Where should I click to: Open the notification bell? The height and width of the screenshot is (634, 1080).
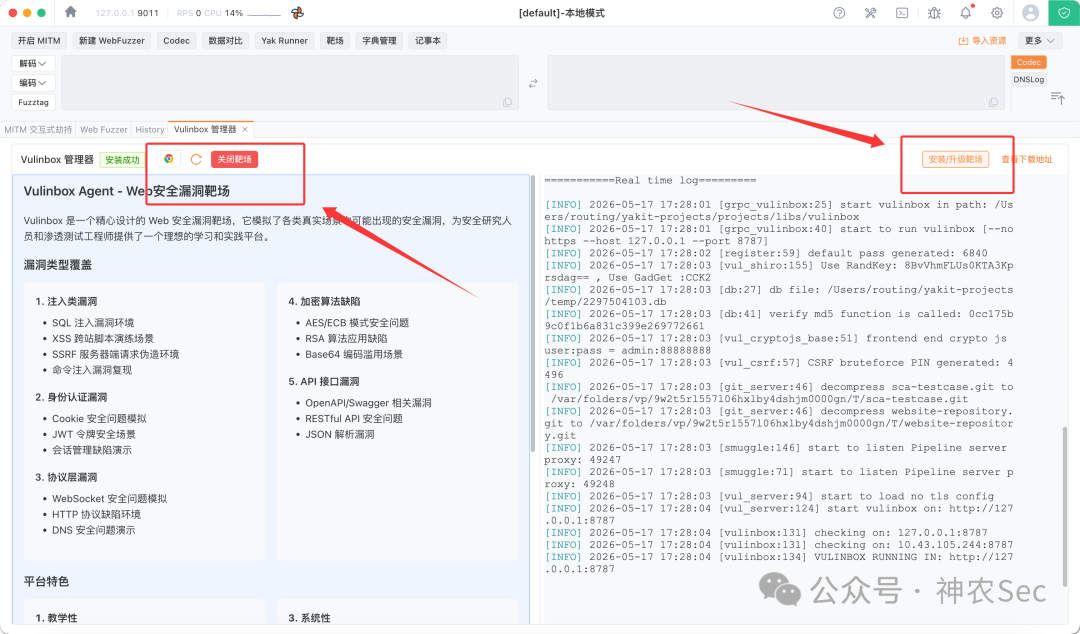(966, 12)
